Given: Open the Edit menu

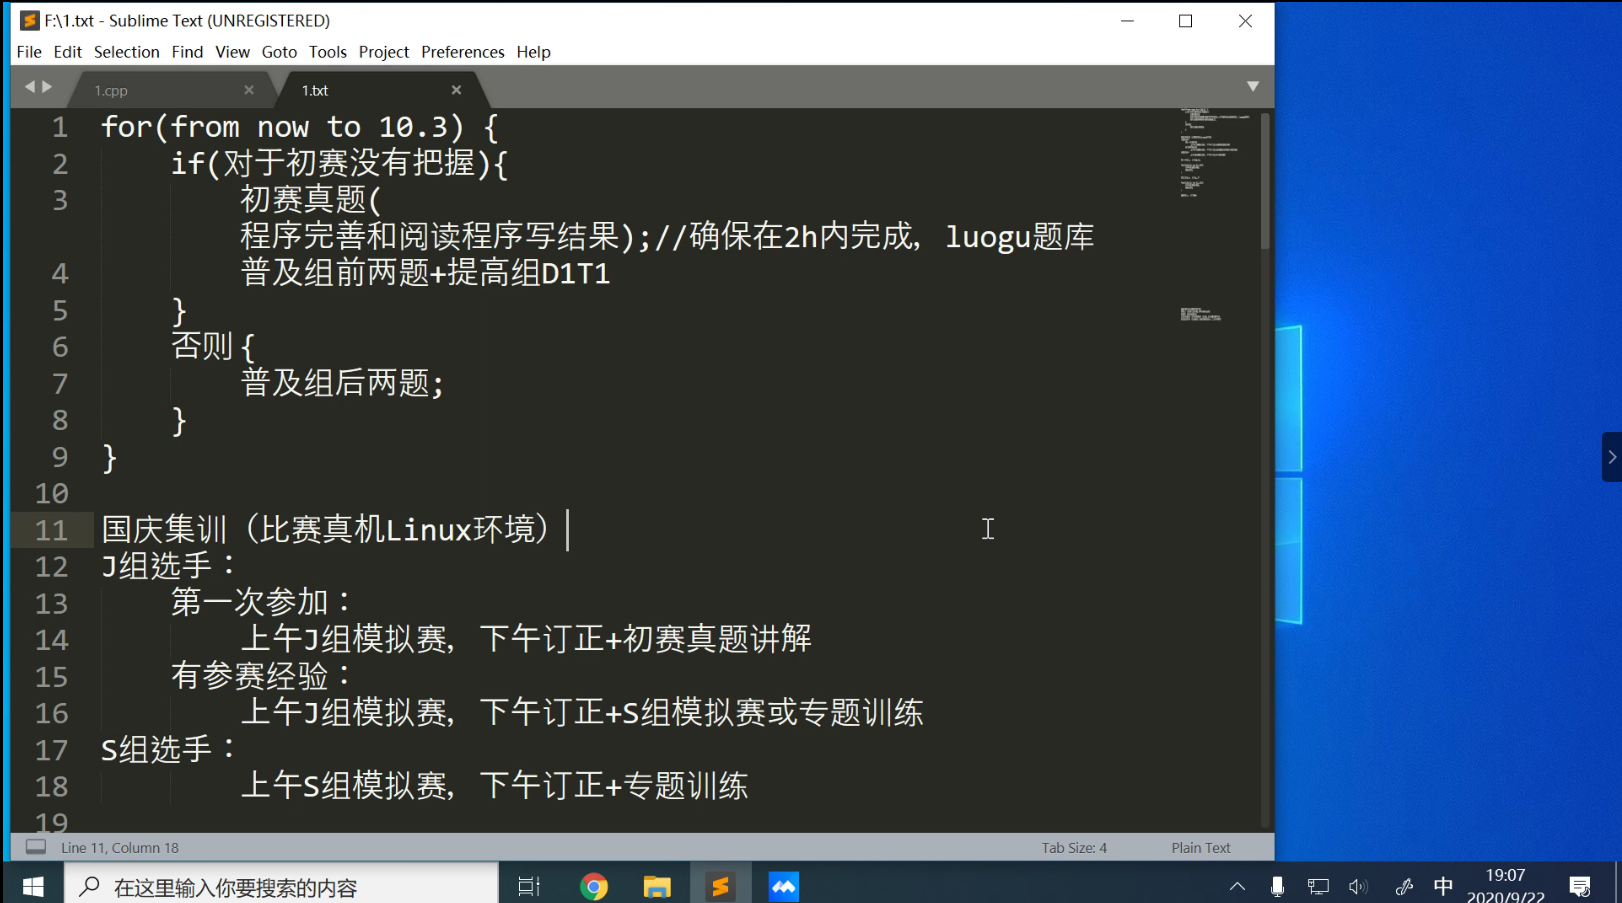Looking at the screenshot, I should pos(68,52).
